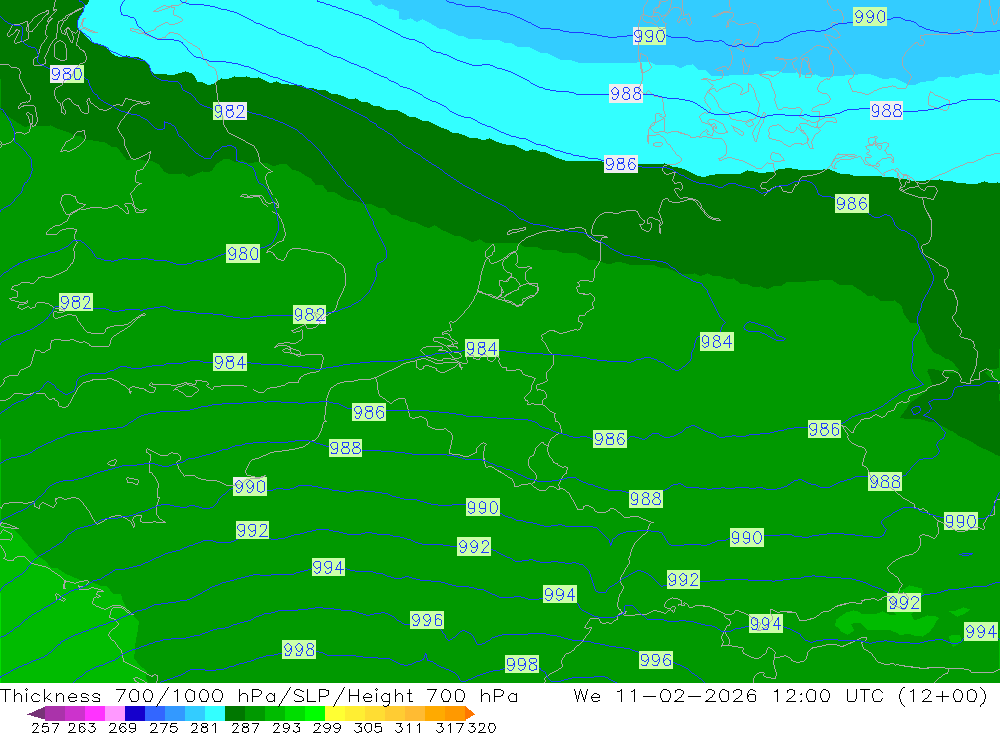Click the legend value 320
Viewport: 1000px width, 733px height.
pos(482,727)
